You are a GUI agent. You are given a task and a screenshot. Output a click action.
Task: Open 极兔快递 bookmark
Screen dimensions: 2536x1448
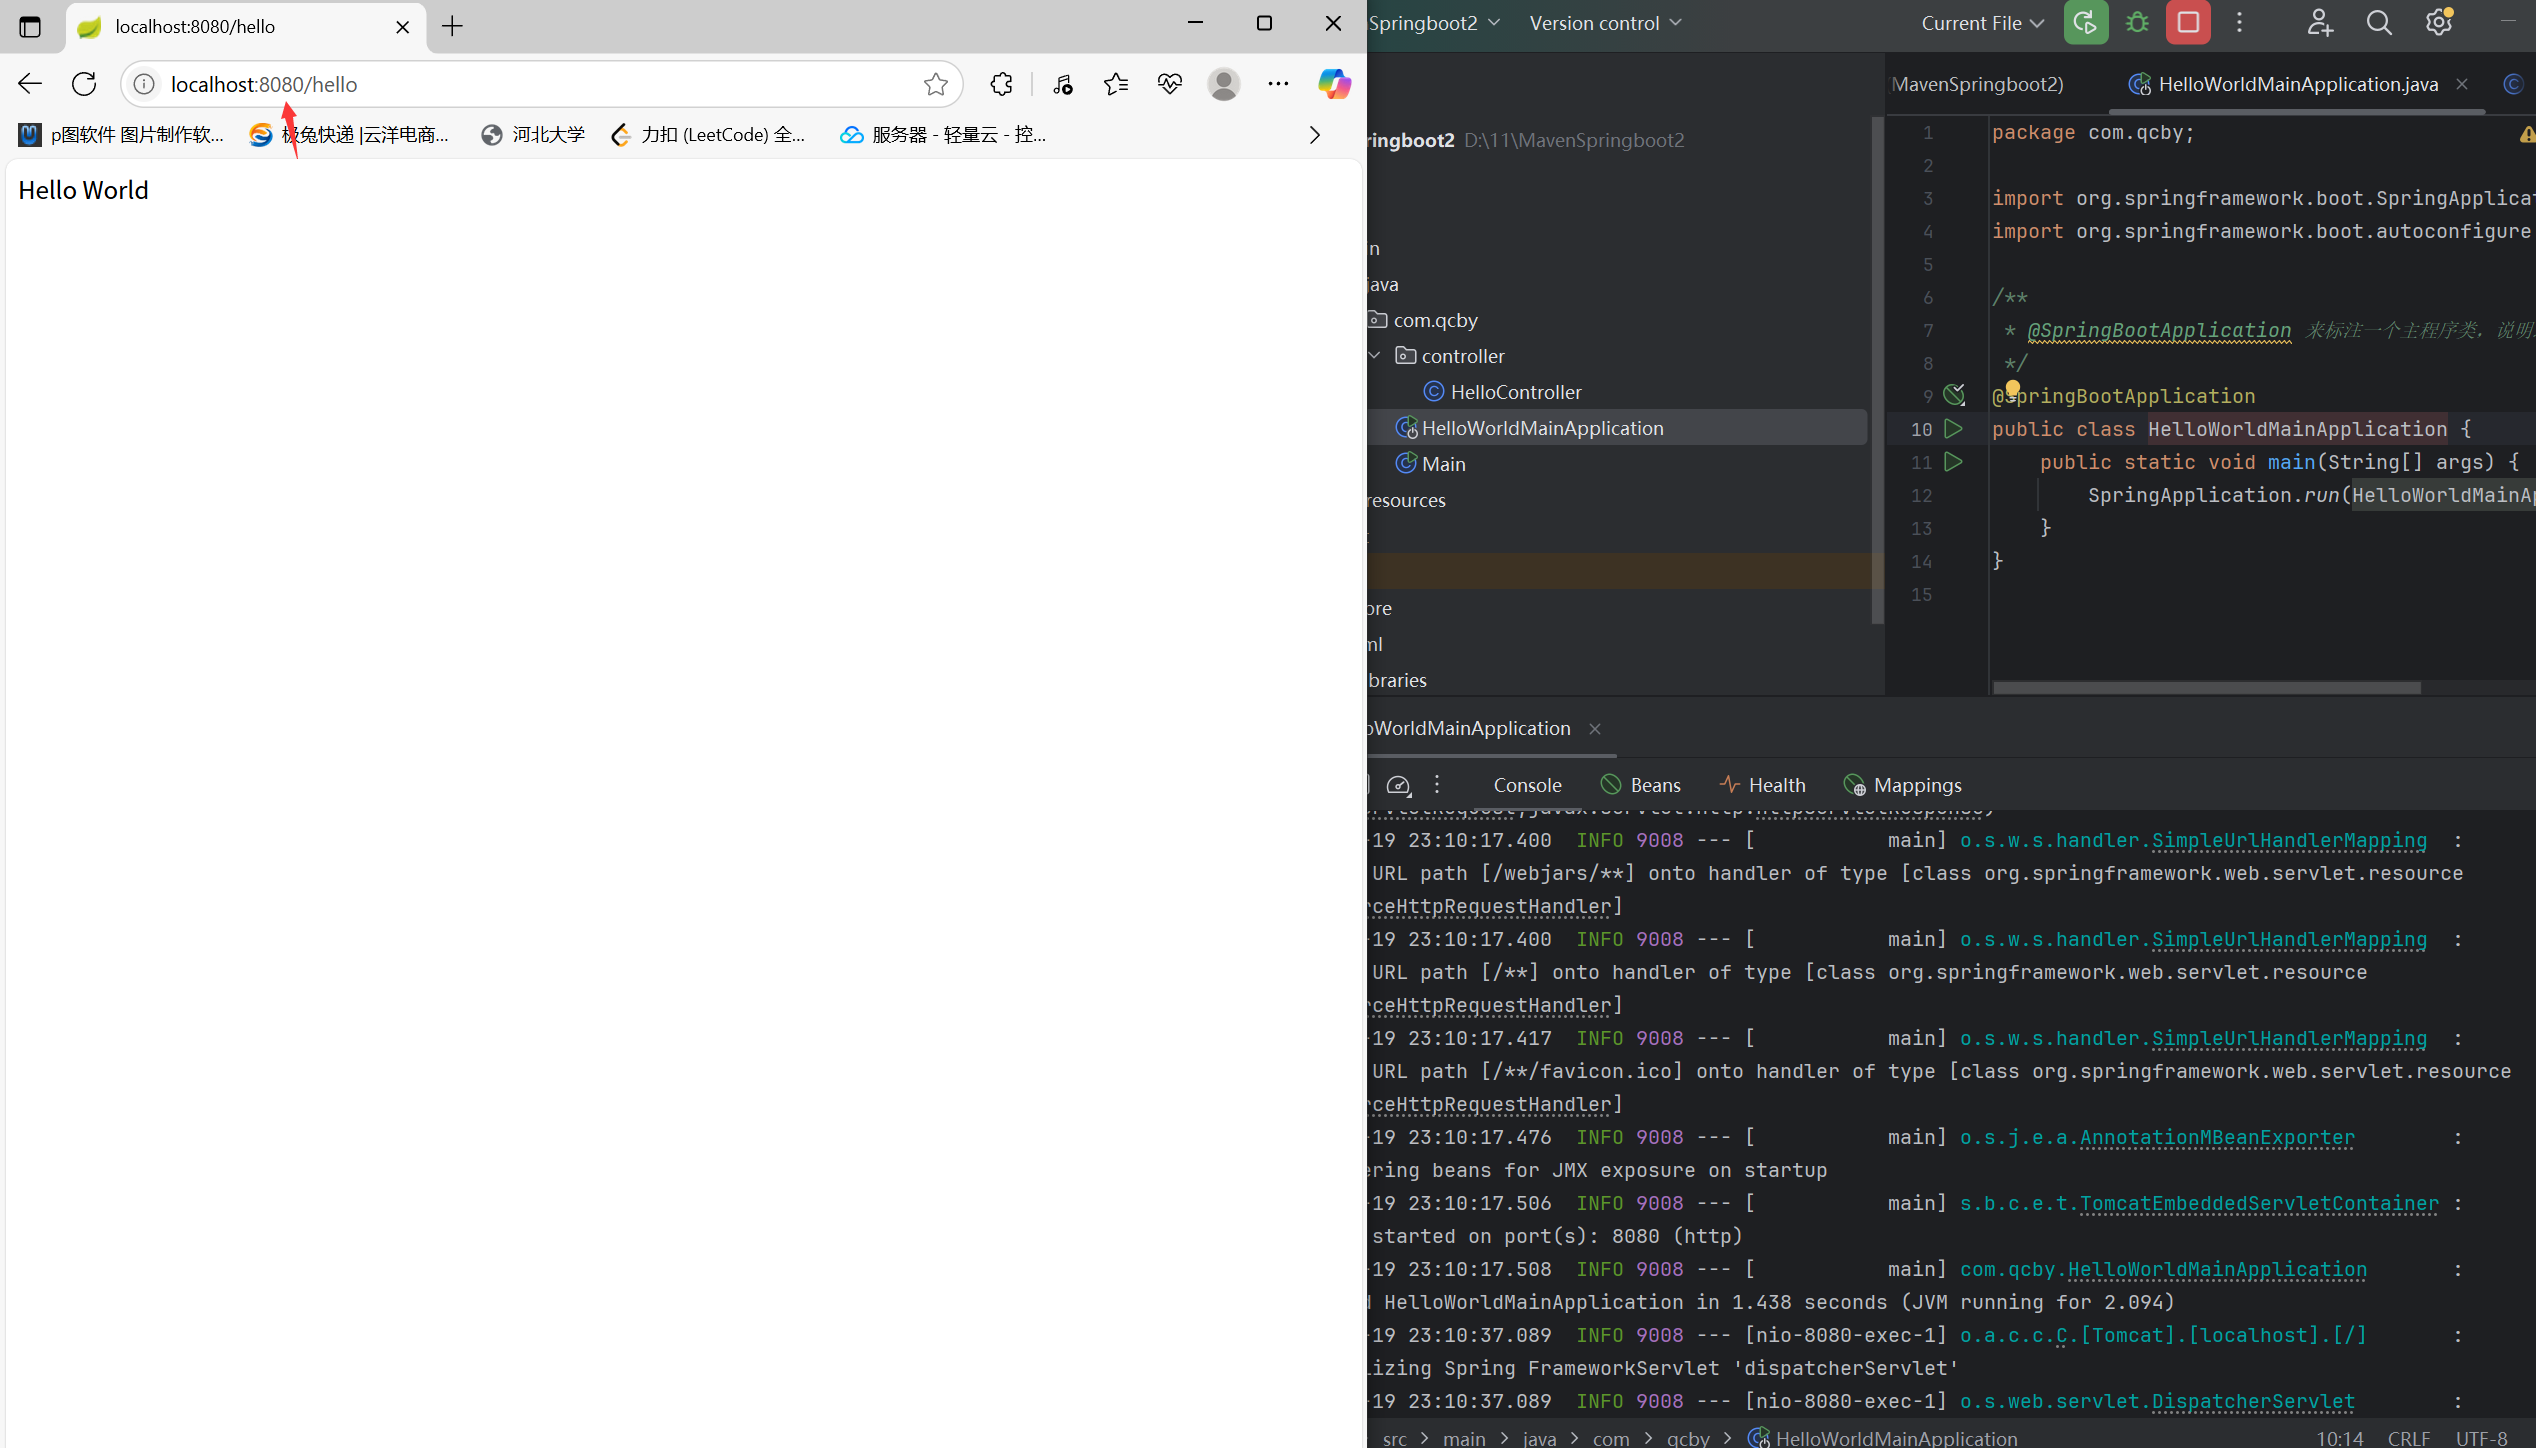(349, 135)
